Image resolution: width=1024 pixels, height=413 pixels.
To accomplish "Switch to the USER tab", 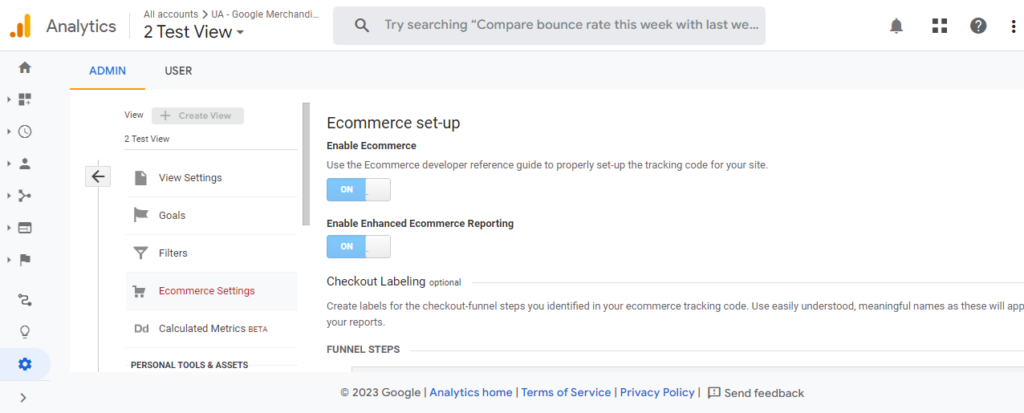I will coord(178,71).
